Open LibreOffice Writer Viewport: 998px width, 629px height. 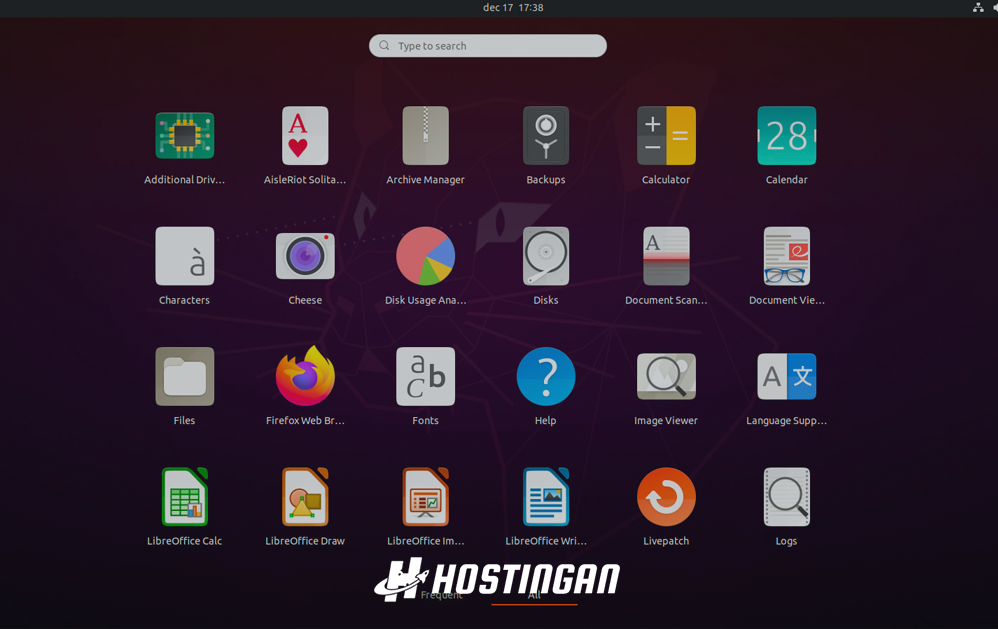pos(545,497)
